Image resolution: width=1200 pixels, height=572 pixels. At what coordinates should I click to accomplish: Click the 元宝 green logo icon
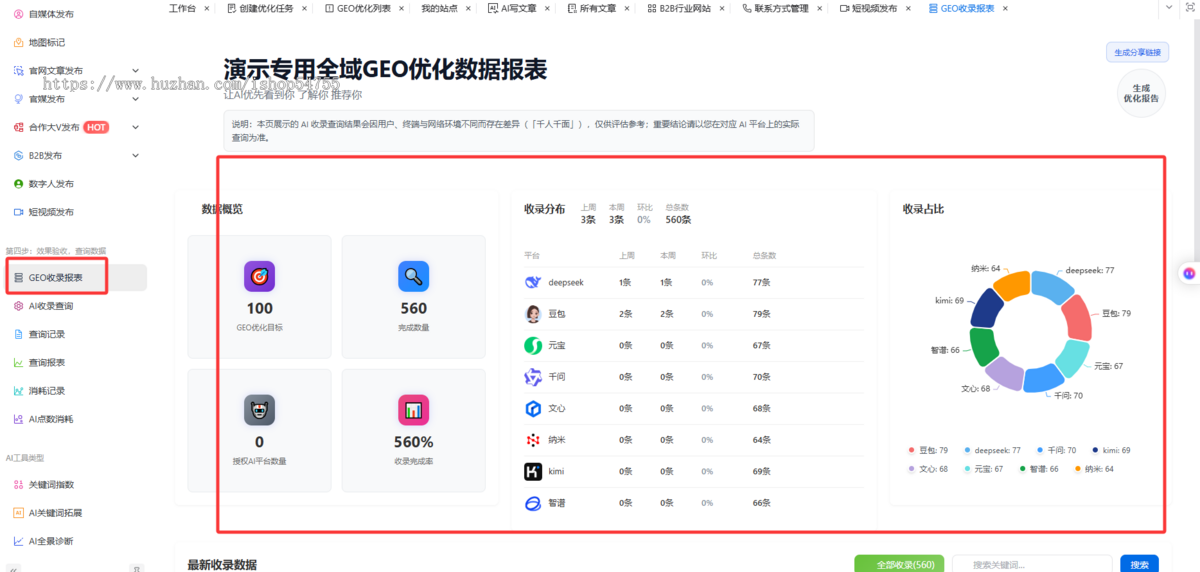click(x=533, y=345)
